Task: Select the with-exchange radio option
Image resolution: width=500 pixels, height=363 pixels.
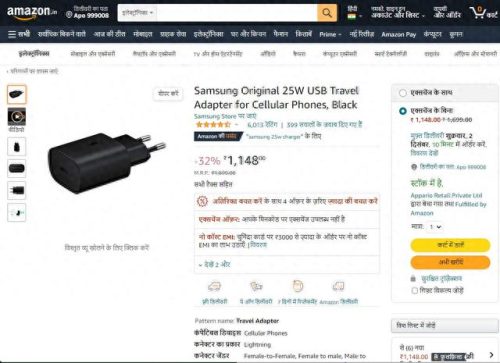Action: pos(403,93)
